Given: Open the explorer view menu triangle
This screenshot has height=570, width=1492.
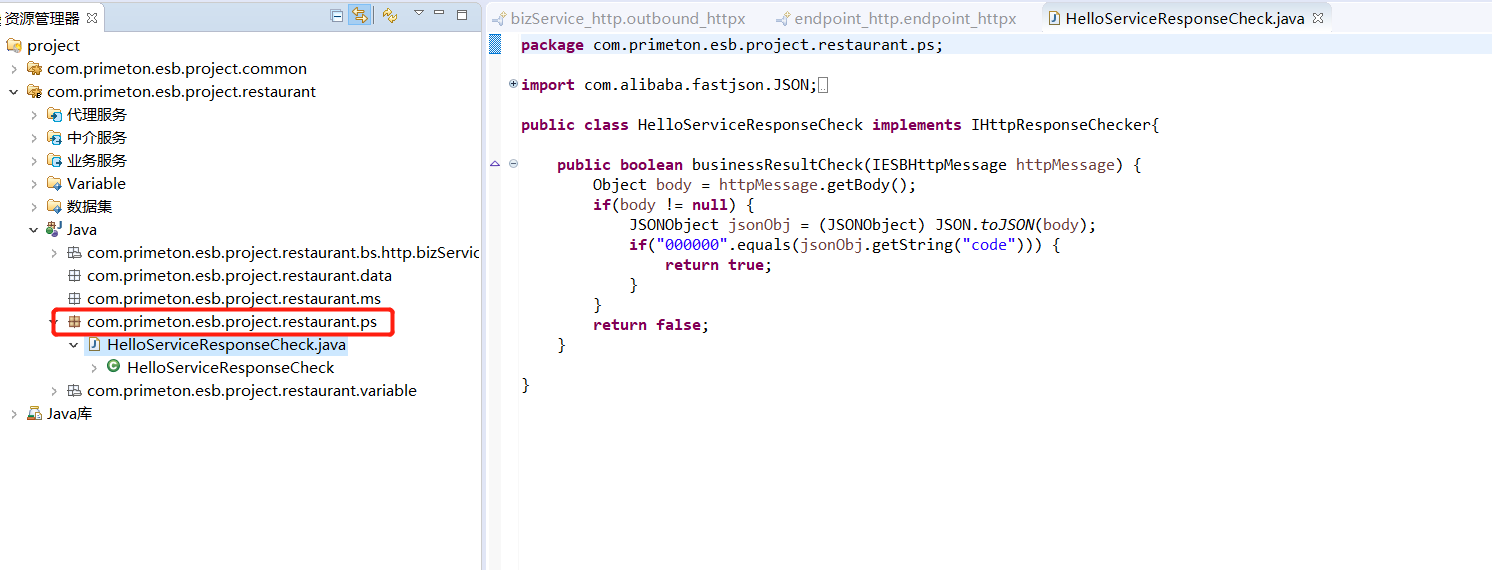Looking at the screenshot, I should pos(419,13).
